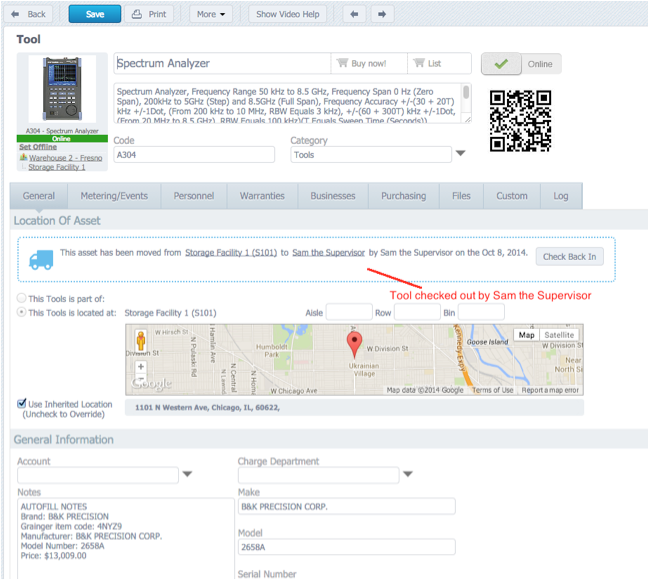
Task: Open the More dropdown menu
Action: click(x=211, y=14)
